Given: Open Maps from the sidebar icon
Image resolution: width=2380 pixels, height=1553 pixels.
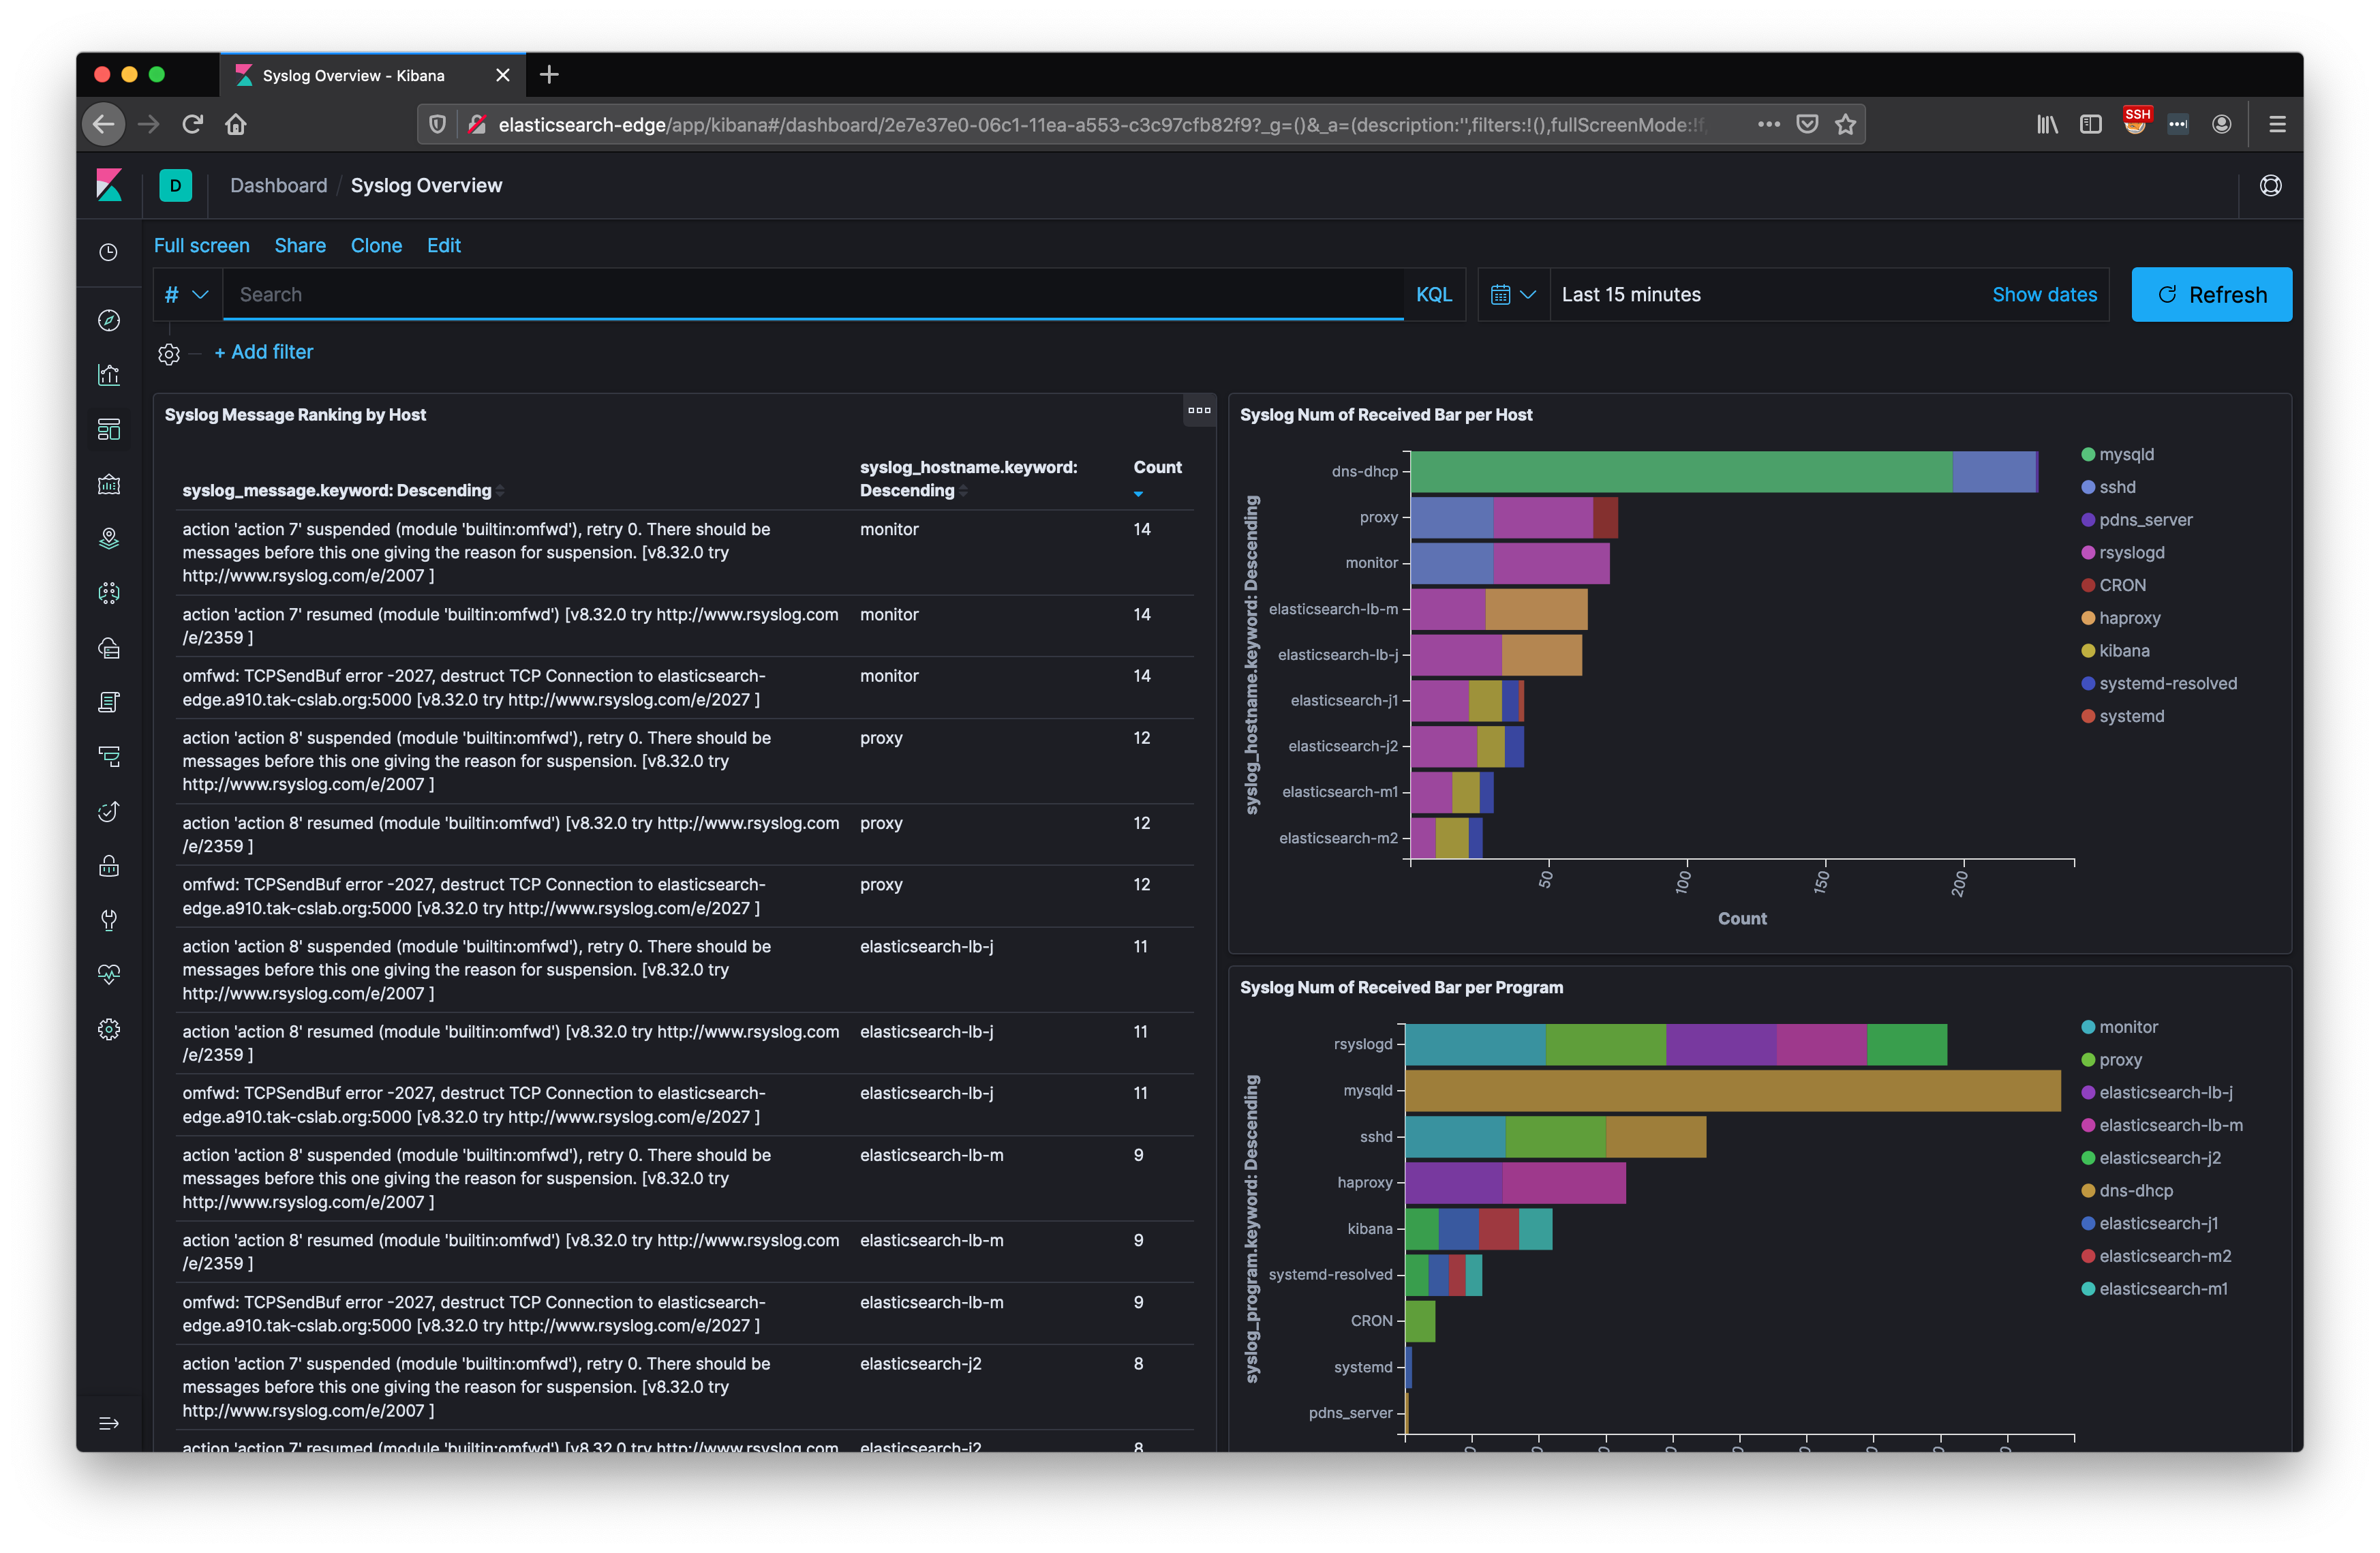Looking at the screenshot, I should pyautogui.click(x=109, y=538).
